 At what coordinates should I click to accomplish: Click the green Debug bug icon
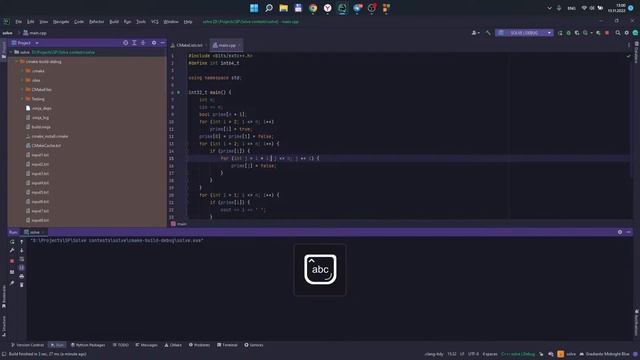pyautogui.click(x=569, y=33)
